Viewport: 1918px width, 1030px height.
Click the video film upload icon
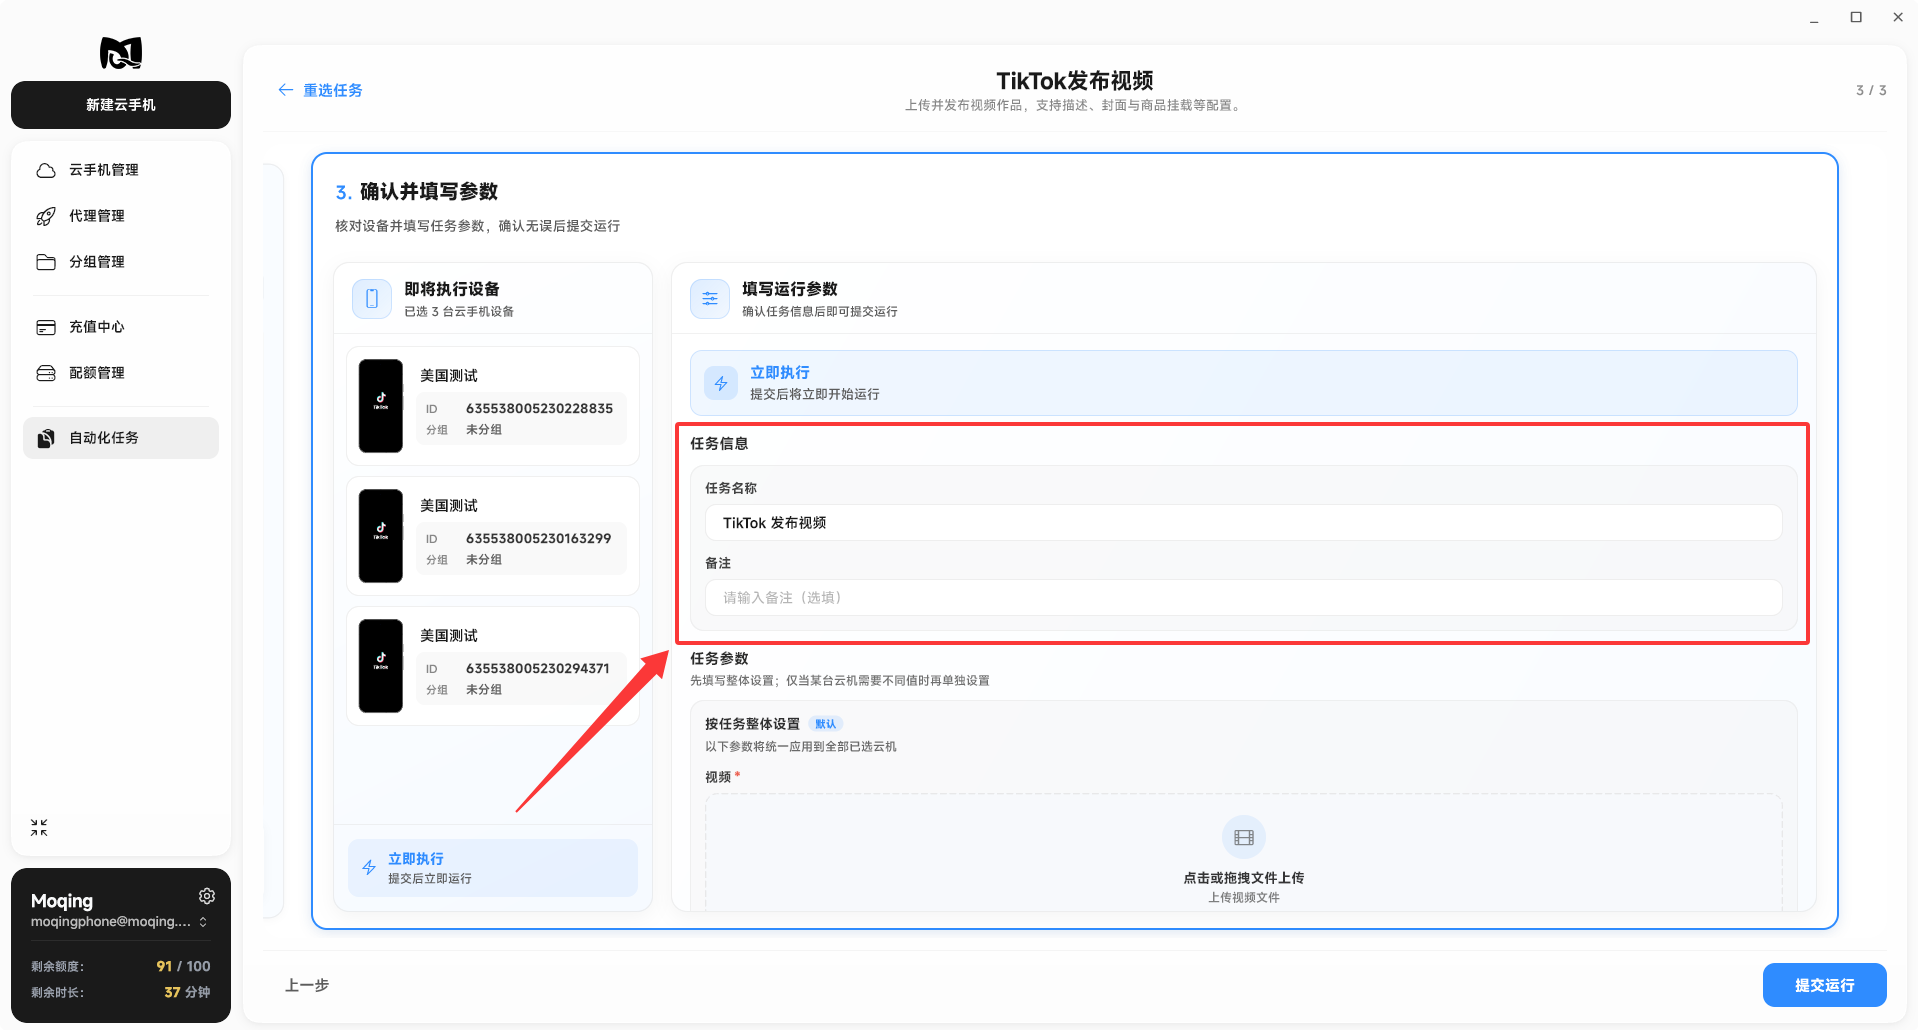tap(1244, 838)
